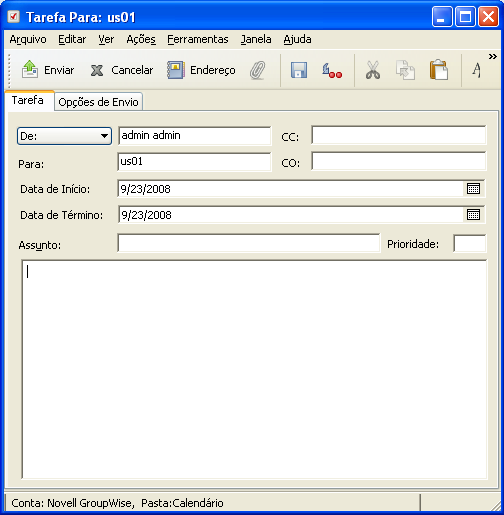Open calendar picker for Data de Início

point(473,189)
